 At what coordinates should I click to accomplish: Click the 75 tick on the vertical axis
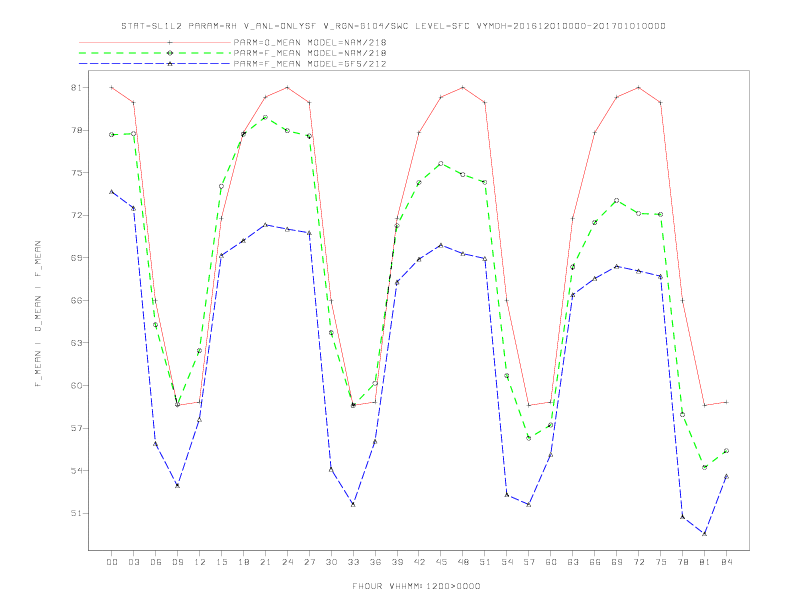(x=76, y=173)
